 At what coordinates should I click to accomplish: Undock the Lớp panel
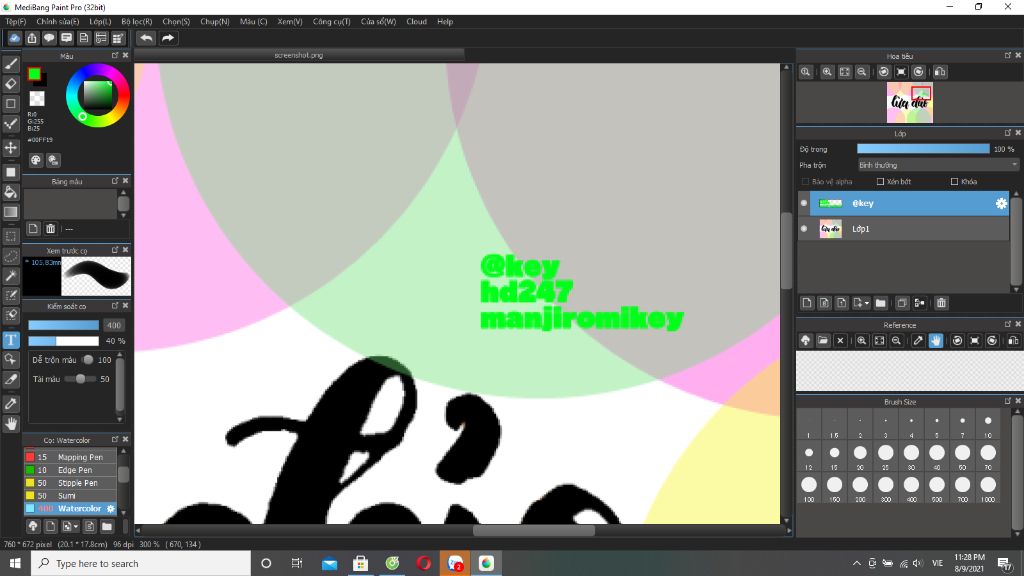[x=1008, y=133]
